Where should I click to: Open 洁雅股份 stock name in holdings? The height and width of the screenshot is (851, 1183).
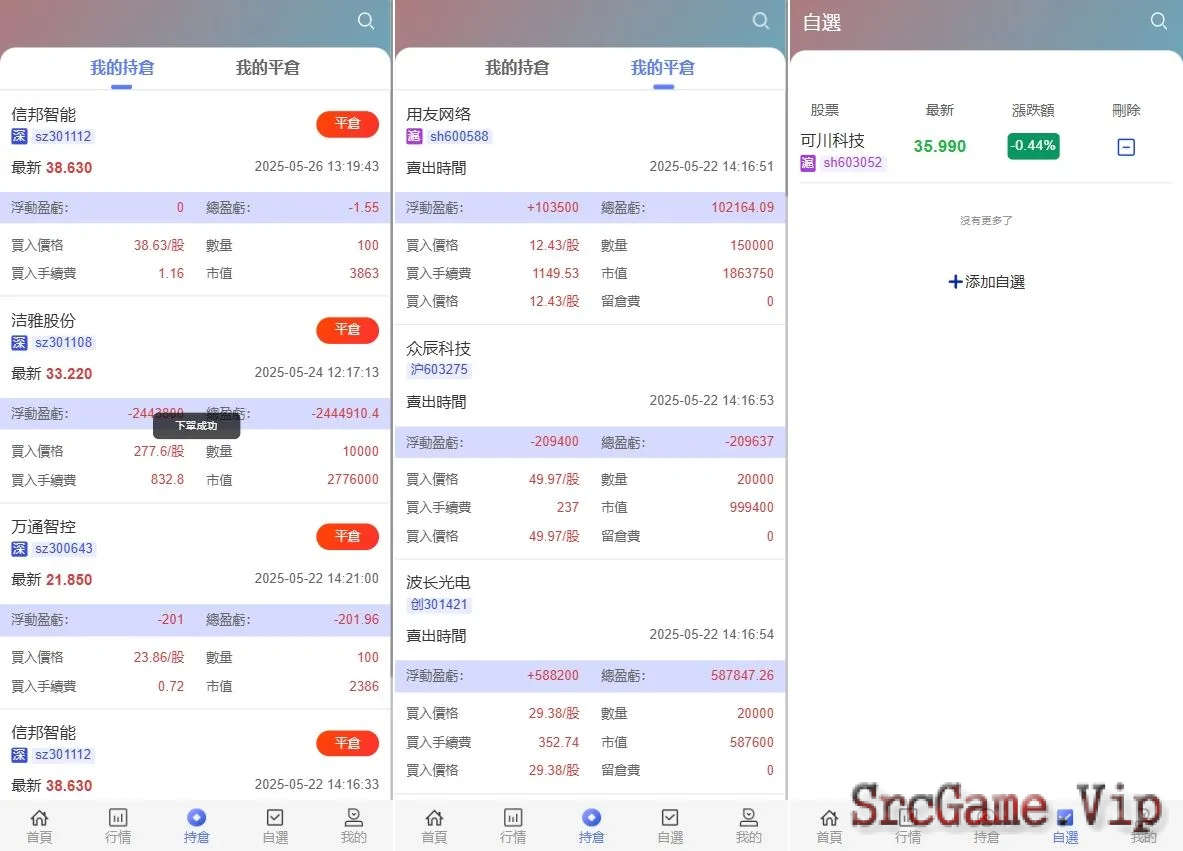tap(44, 321)
